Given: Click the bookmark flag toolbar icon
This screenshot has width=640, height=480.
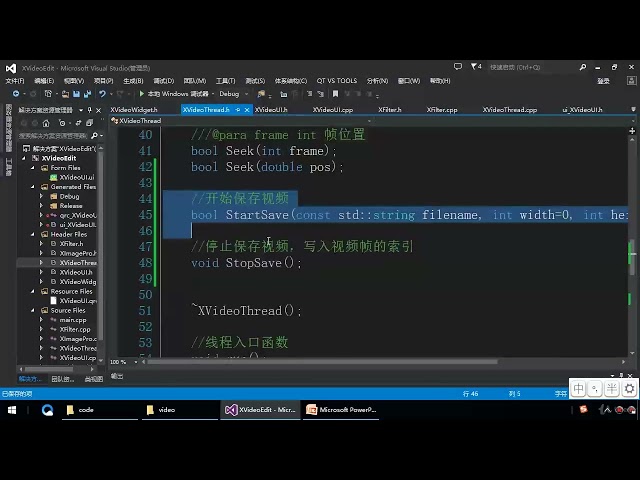Looking at the screenshot, I should pos(335,94).
